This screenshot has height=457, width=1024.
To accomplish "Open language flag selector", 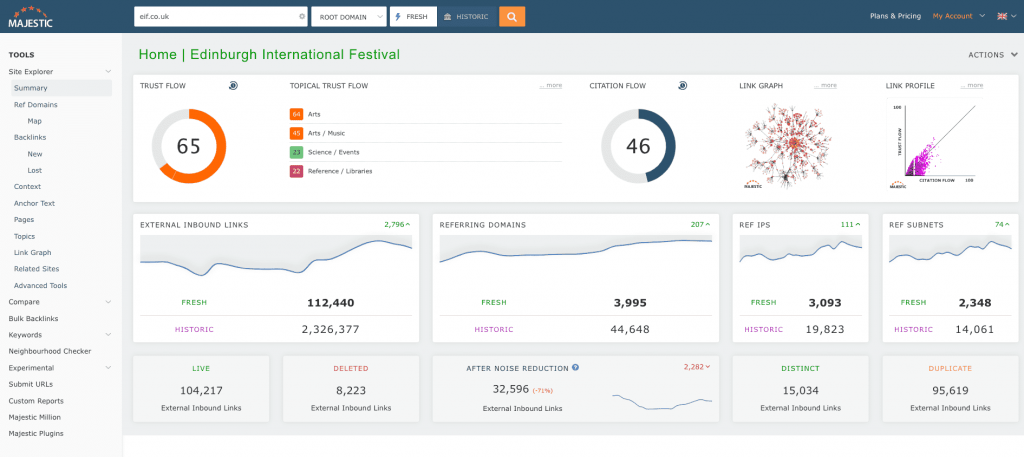I will (x=1006, y=16).
